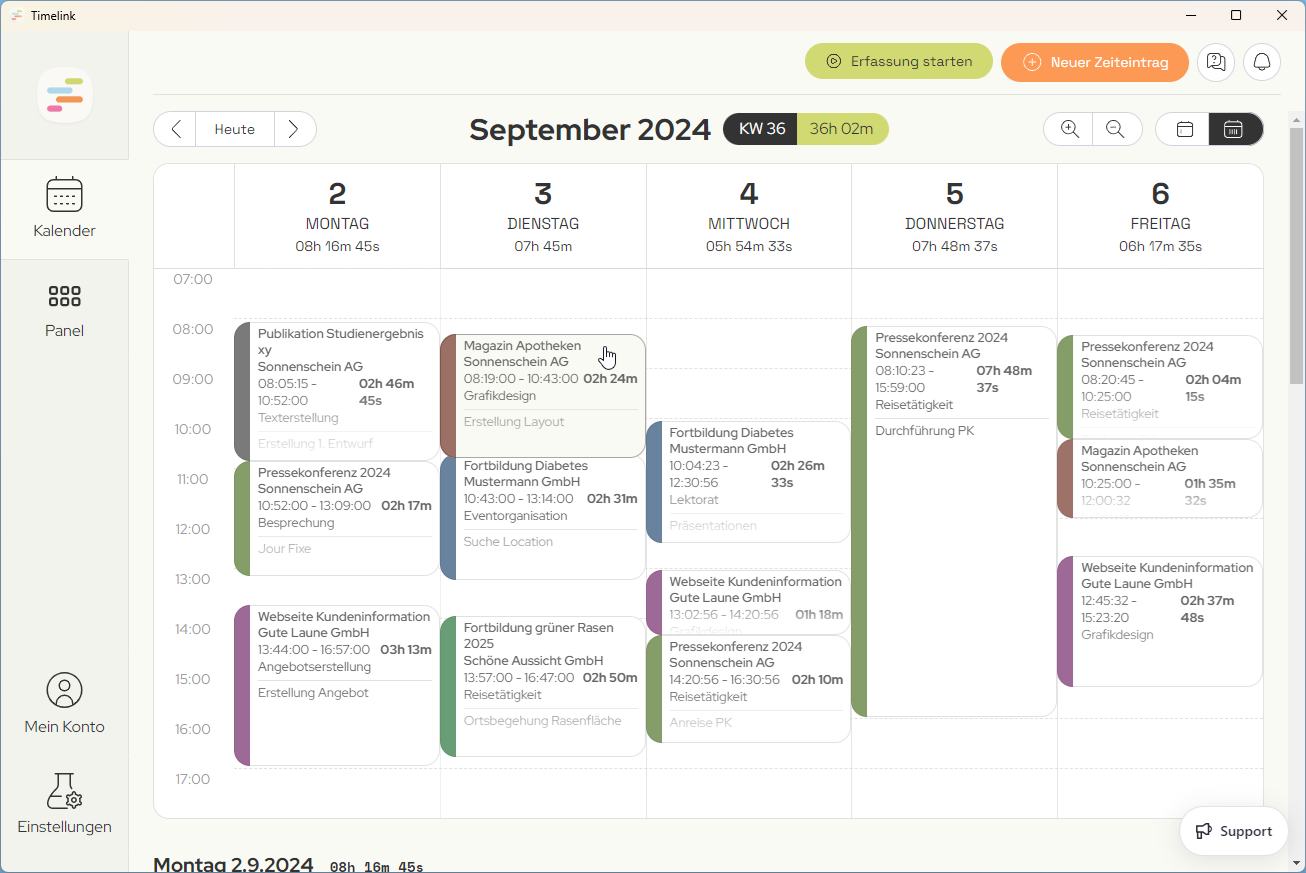Open Tuesday Fortbildung Diabetes Eventorganisation entry
The height and width of the screenshot is (873, 1306).
[543, 518]
